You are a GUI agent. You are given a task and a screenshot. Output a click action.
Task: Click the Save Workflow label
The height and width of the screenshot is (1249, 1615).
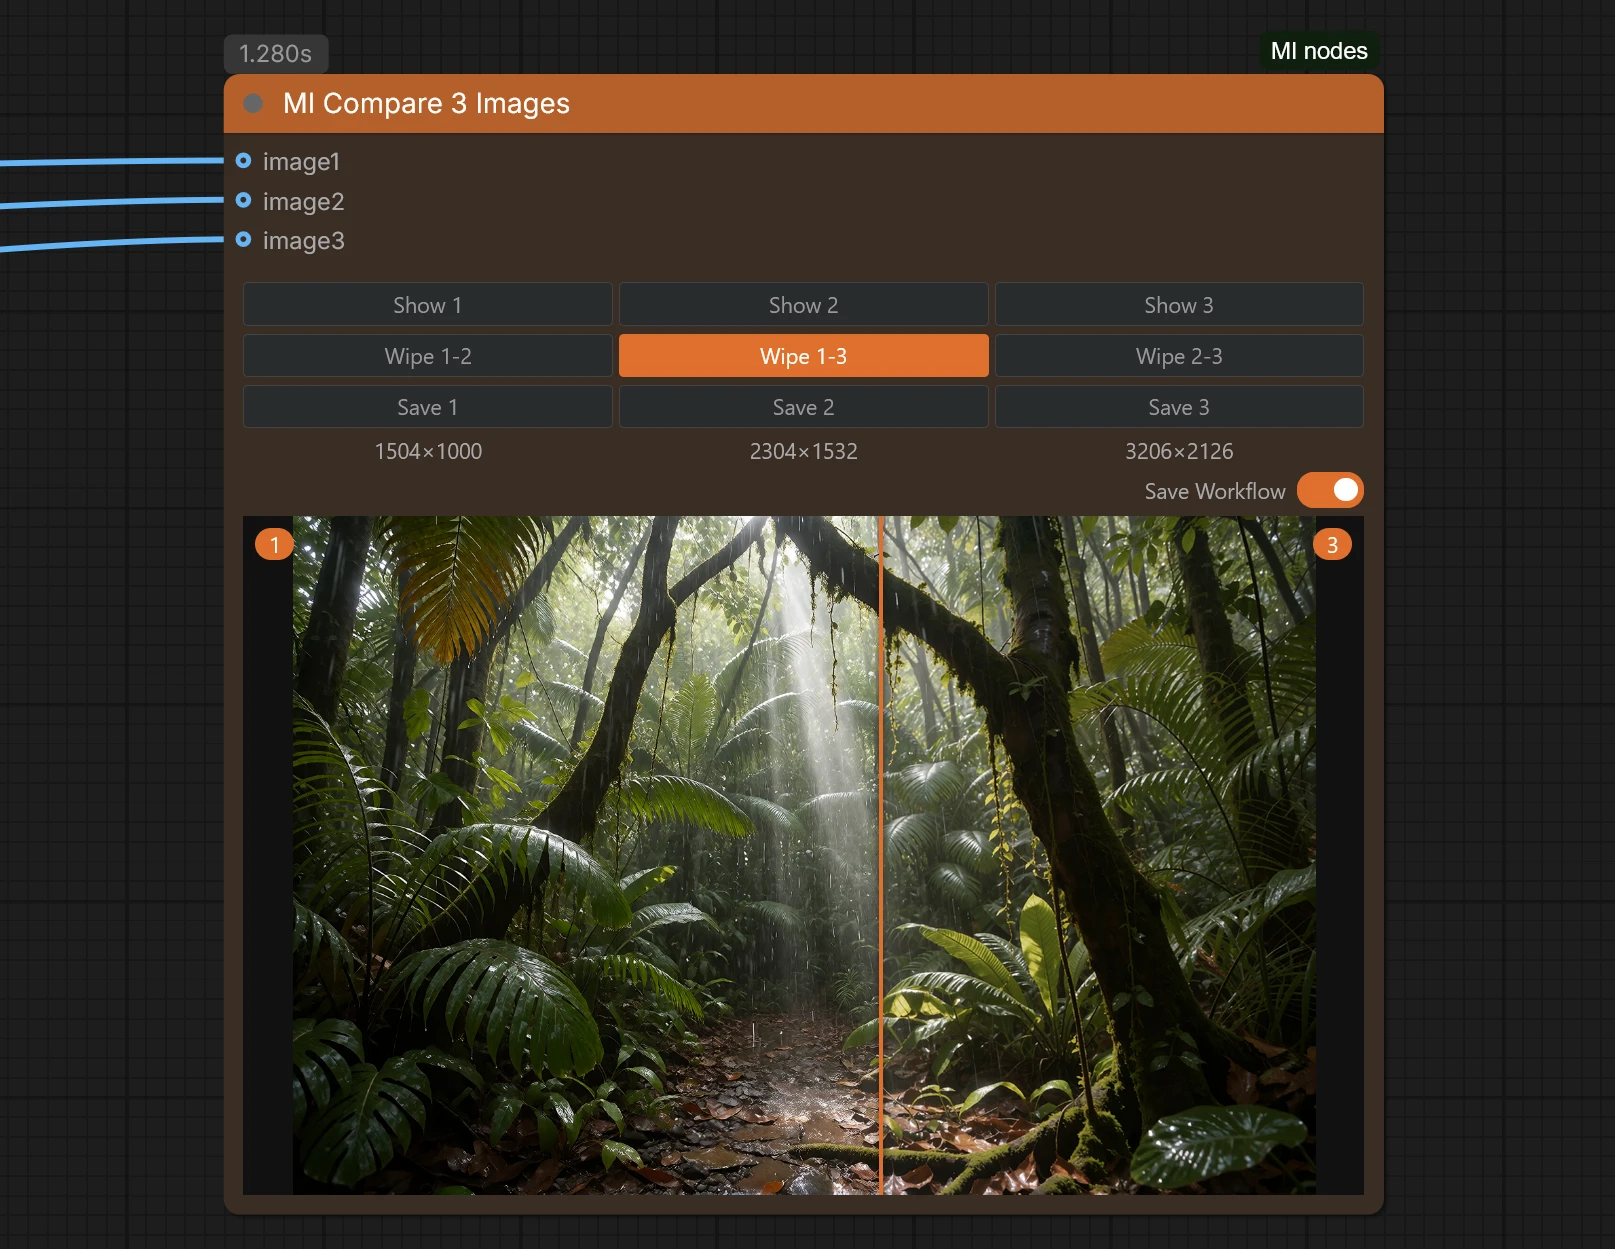pyautogui.click(x=1215, y=491)
